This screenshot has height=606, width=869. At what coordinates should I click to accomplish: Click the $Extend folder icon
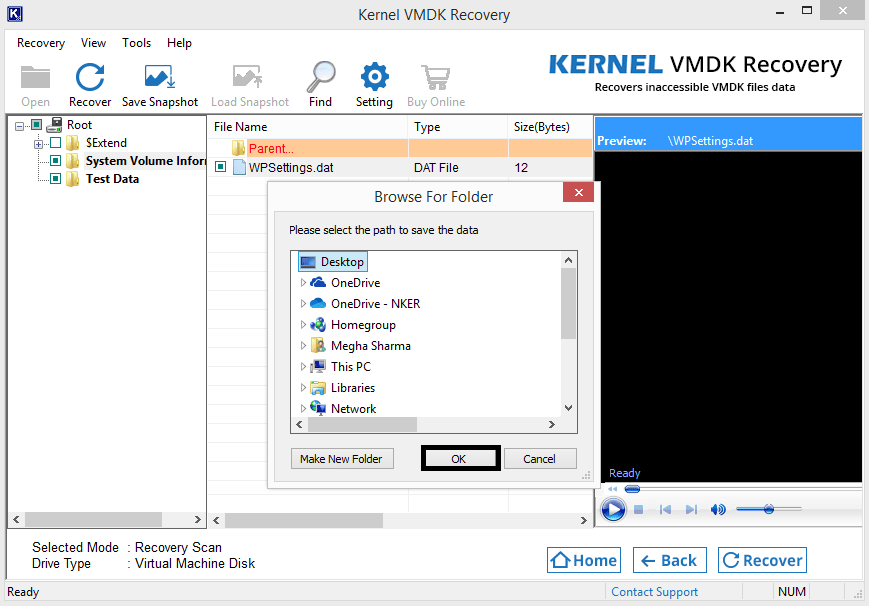coord(73,143)
